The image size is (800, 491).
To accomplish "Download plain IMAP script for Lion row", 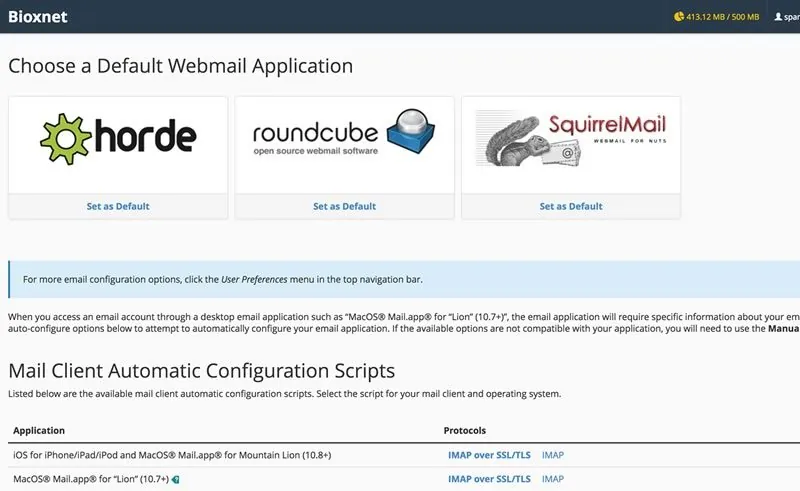I will coord(553,480).
